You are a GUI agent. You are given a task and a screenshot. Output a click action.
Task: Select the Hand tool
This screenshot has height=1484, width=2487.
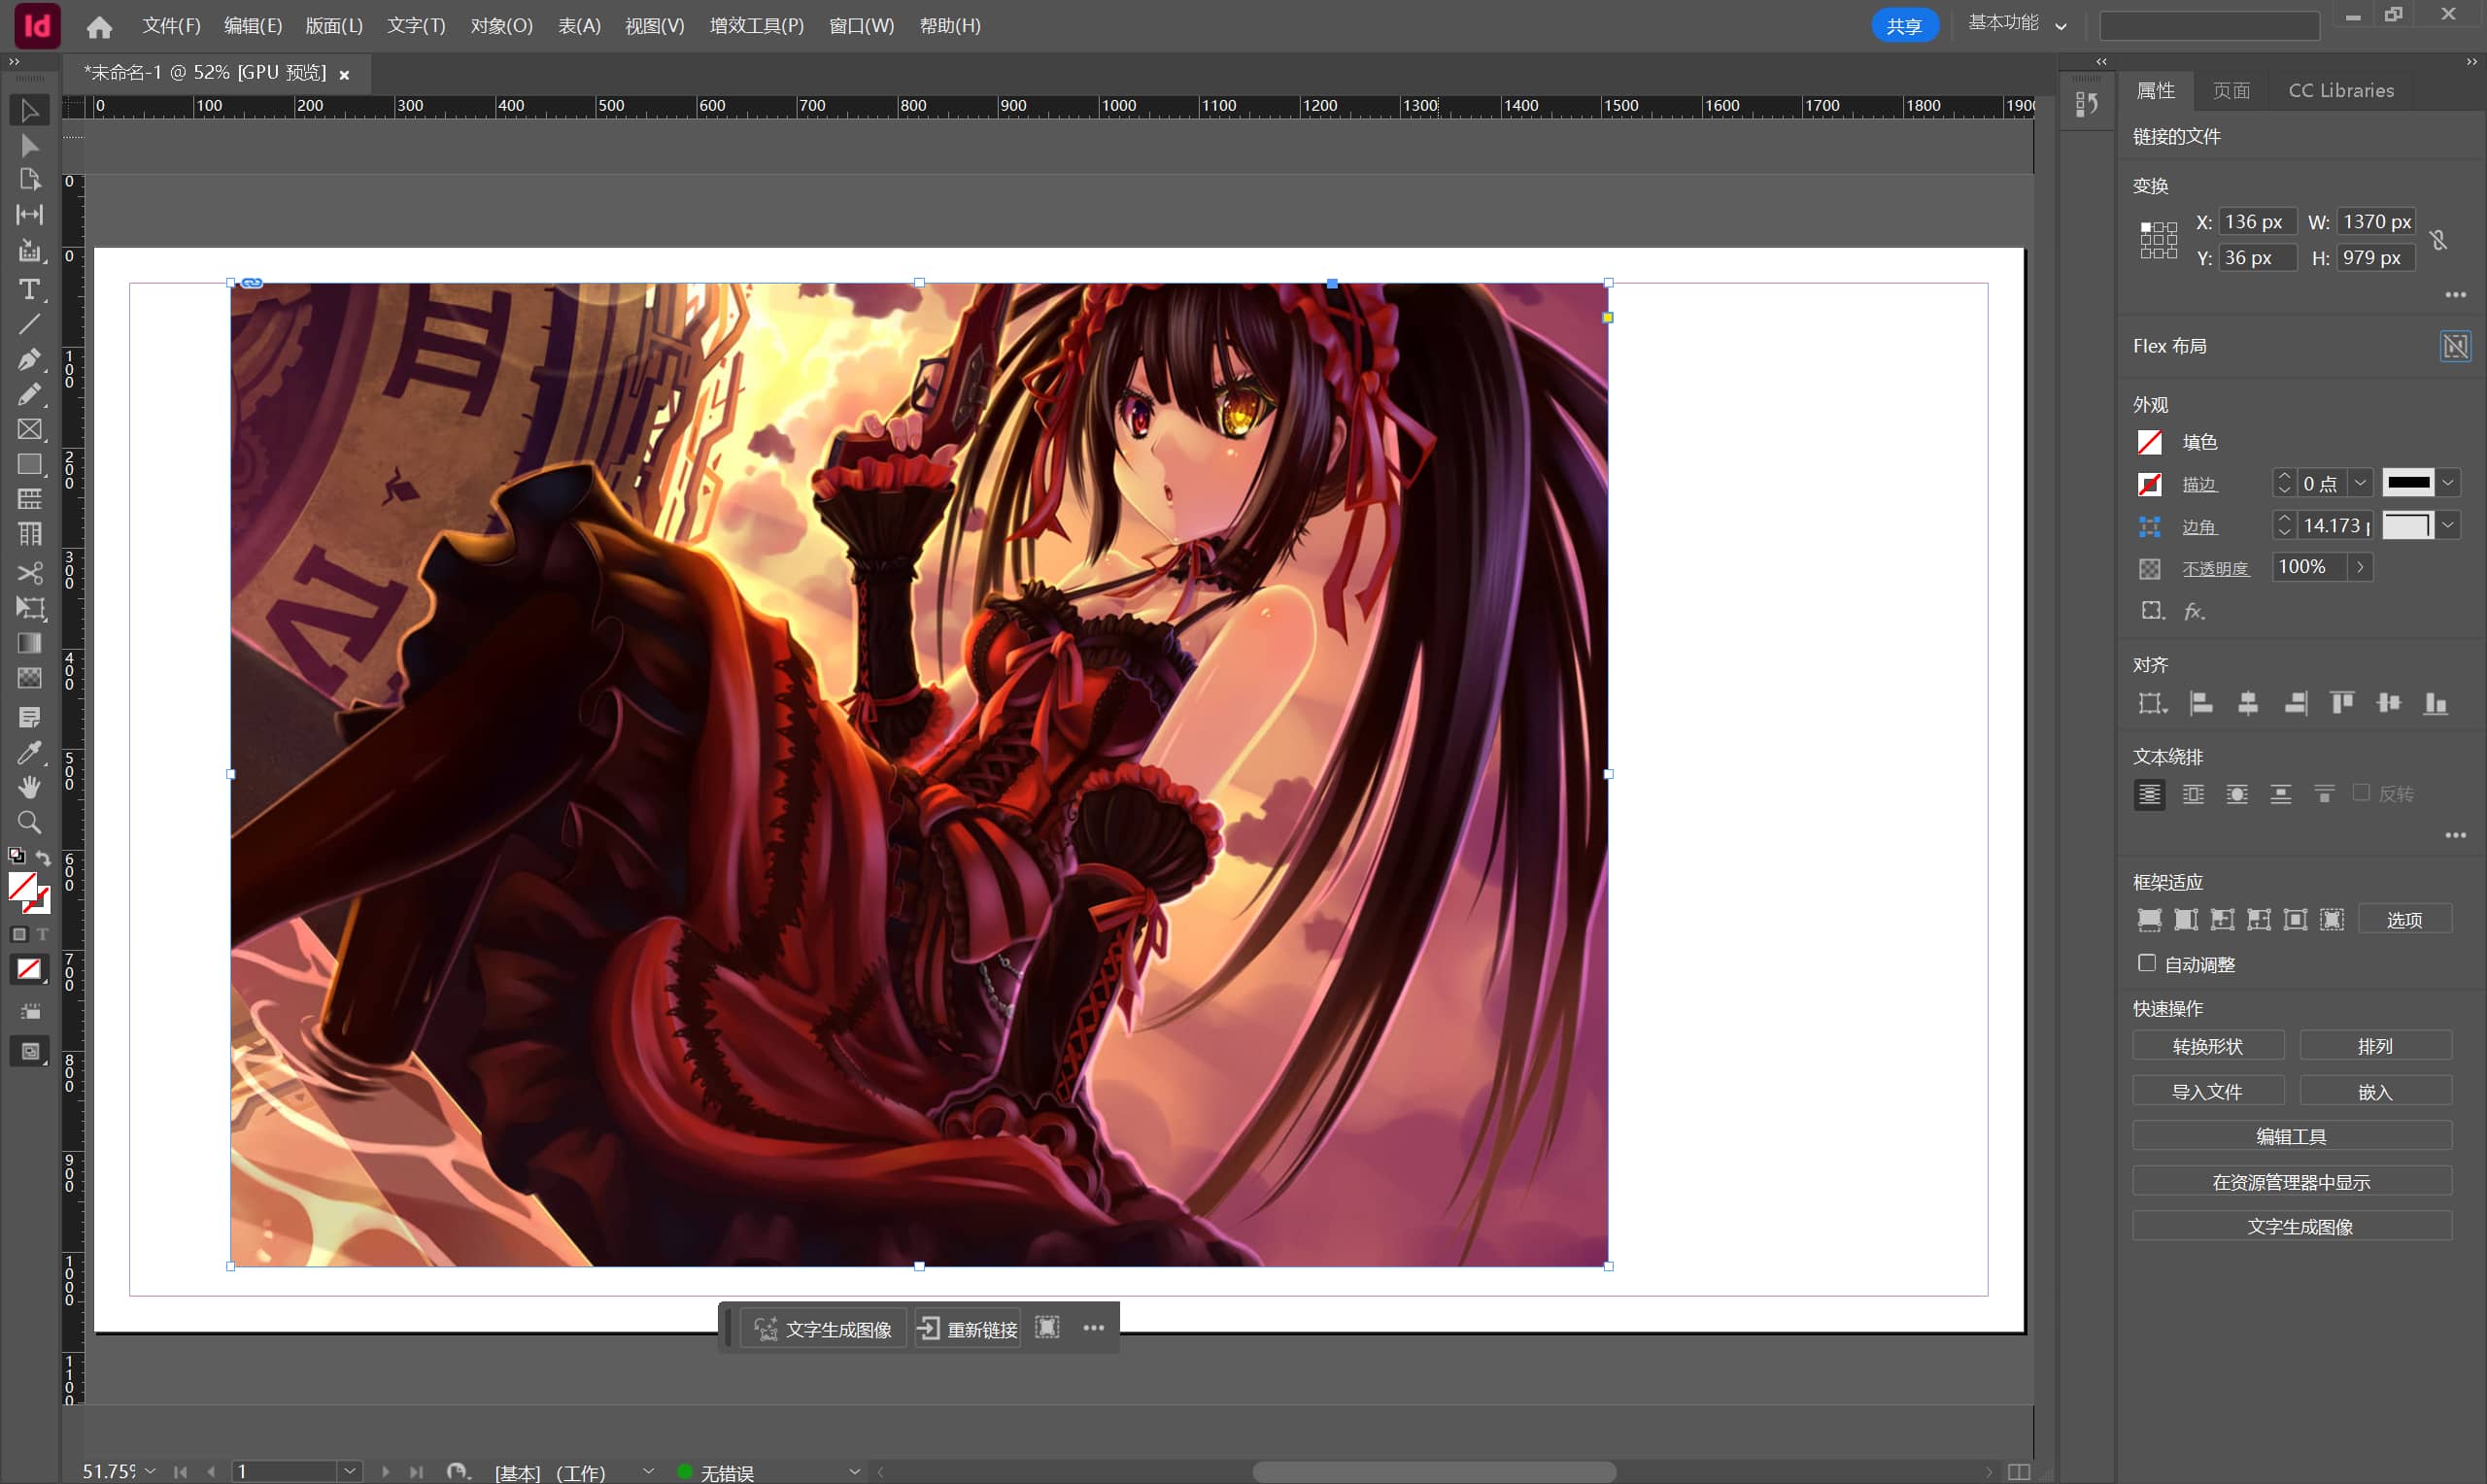click(29, 787)
